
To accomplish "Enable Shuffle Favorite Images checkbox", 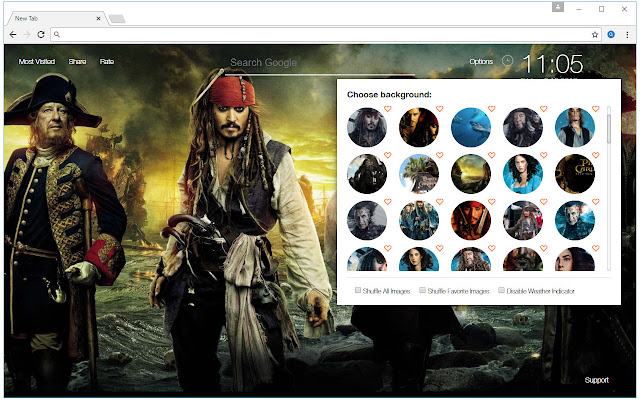I will coord(422,290).
